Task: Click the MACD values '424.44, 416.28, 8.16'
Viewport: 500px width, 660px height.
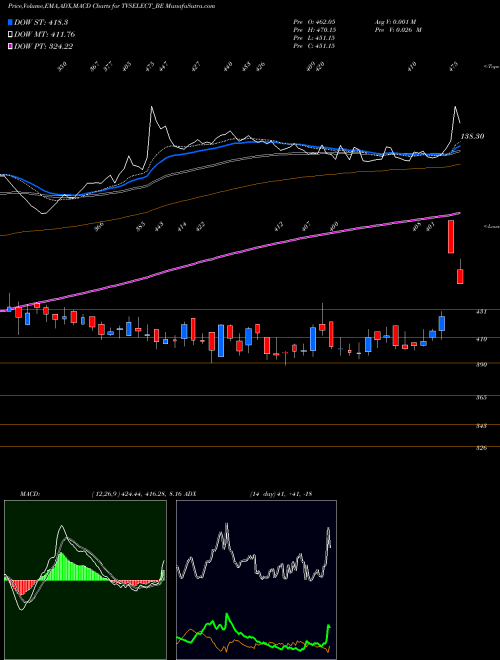Action: (x=153, y=493)
